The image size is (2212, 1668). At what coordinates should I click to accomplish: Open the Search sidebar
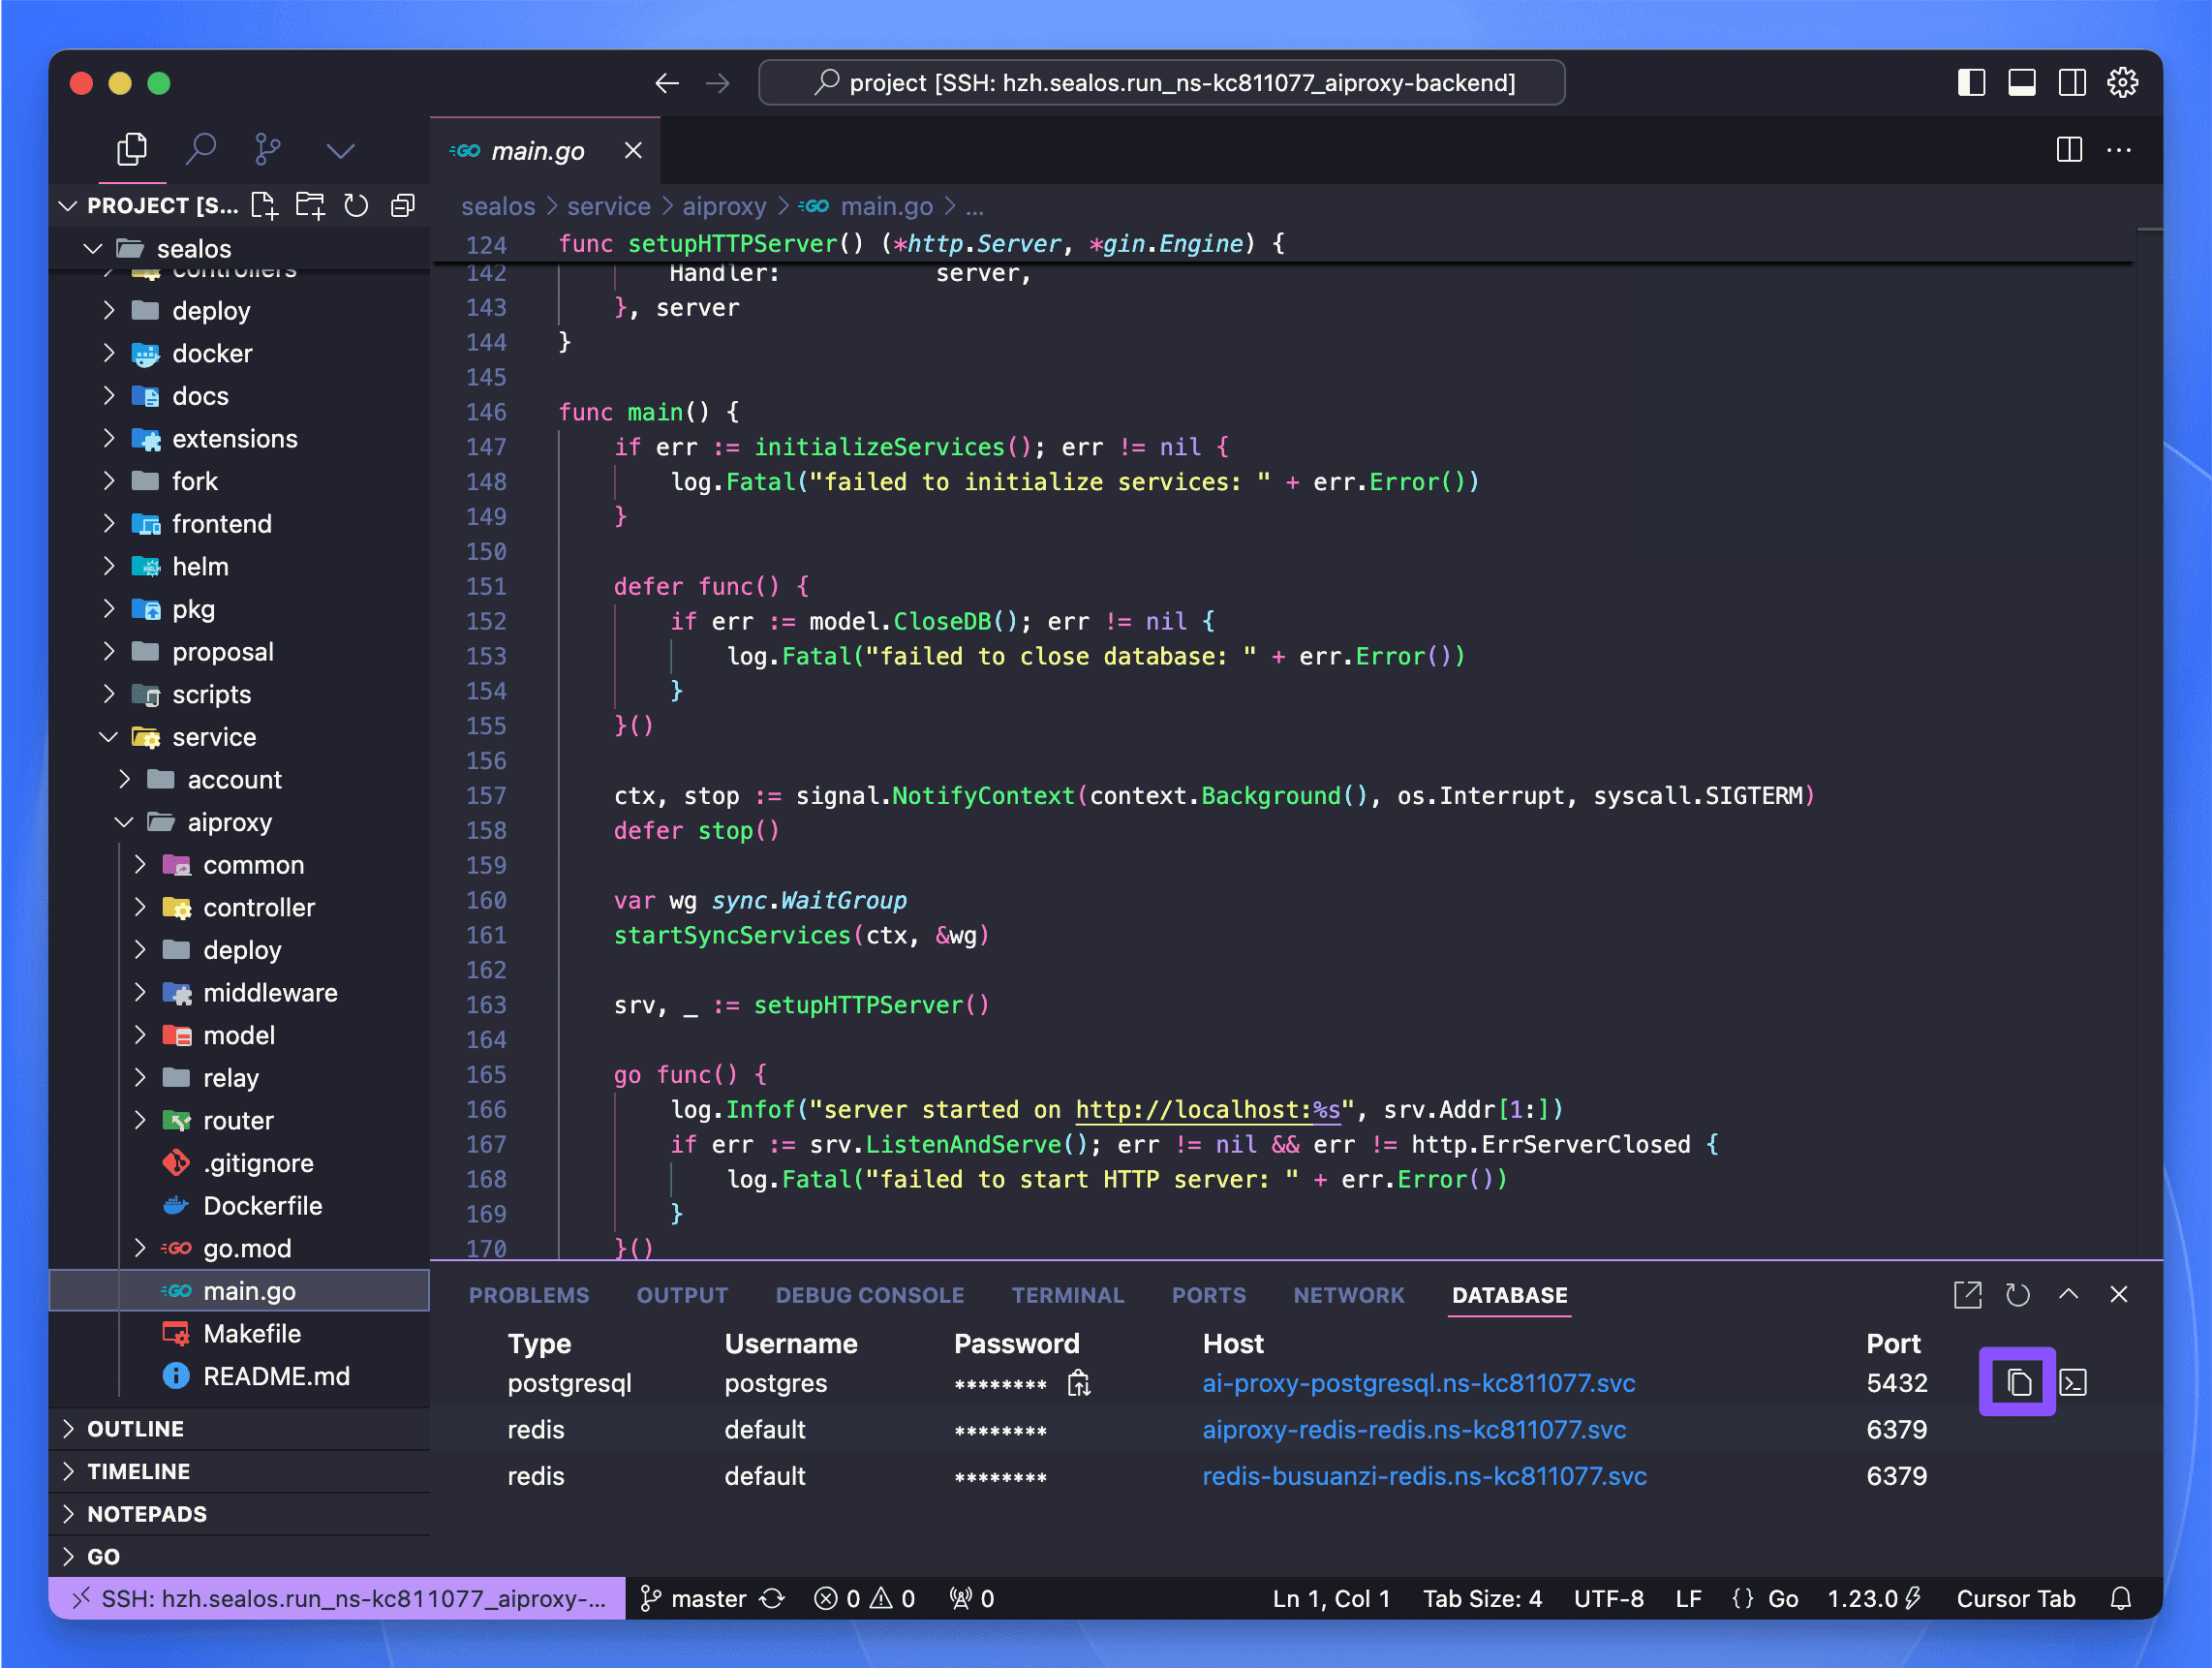pos(200,148)
